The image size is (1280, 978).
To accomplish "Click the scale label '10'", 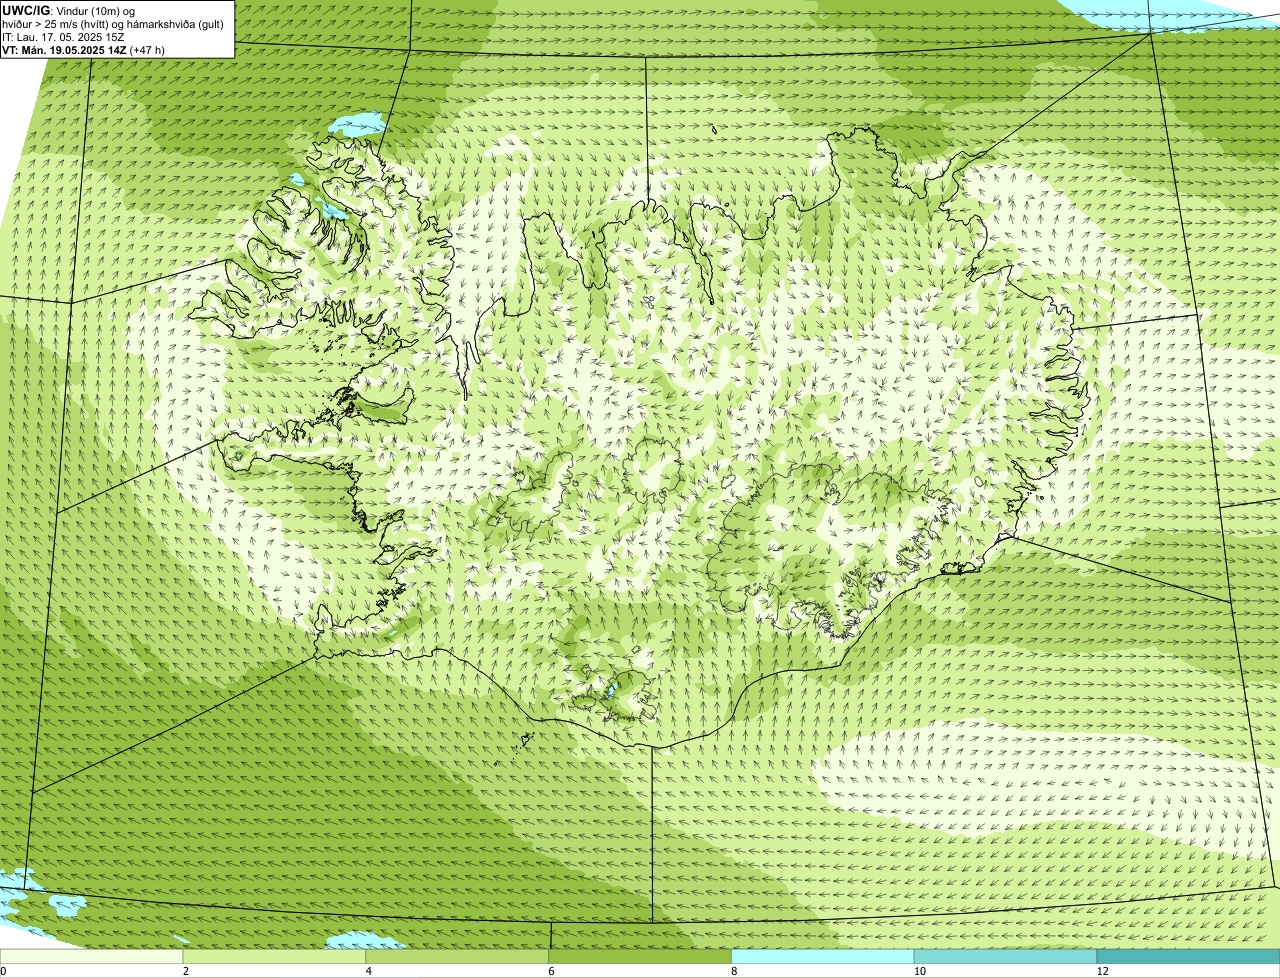I will pos(919,971).
